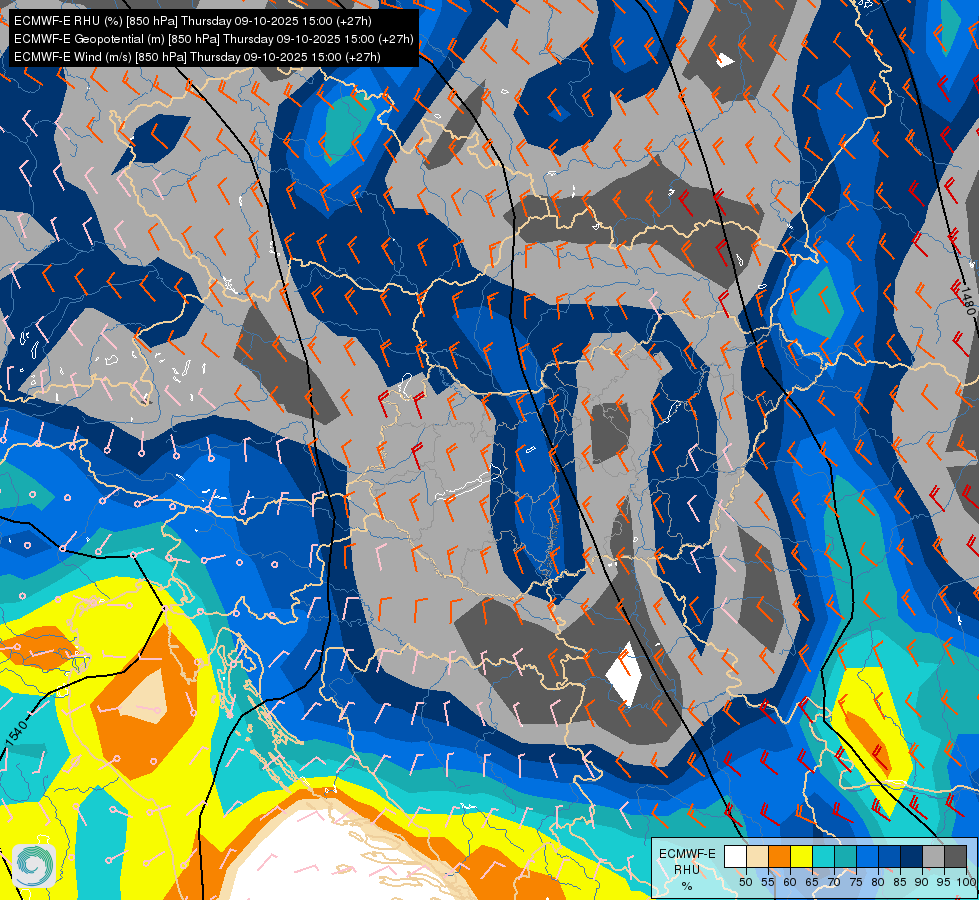Pick the light grey 90-95% legend swatch
Screen dimensions: 979x900
[x=933, y=856]
